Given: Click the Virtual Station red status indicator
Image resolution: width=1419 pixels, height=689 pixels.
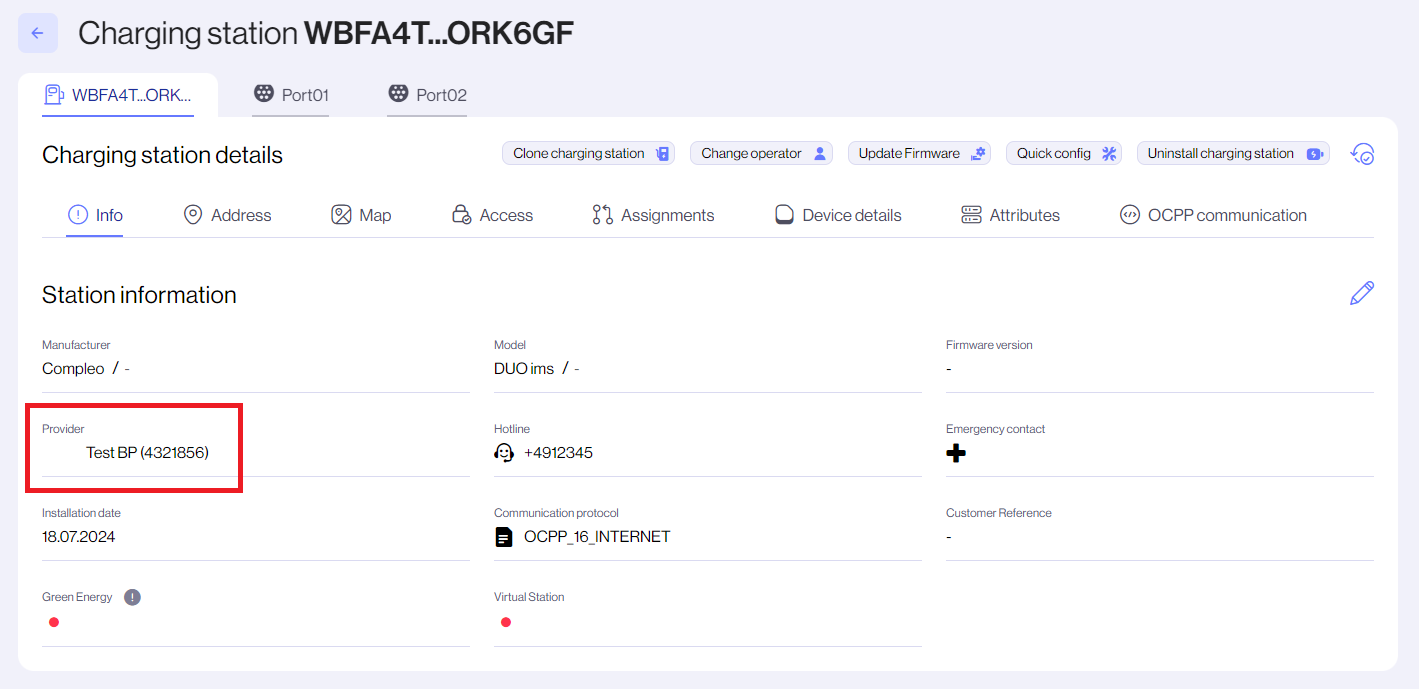Looking at the screenshot, I should click(x=506, y=622).
